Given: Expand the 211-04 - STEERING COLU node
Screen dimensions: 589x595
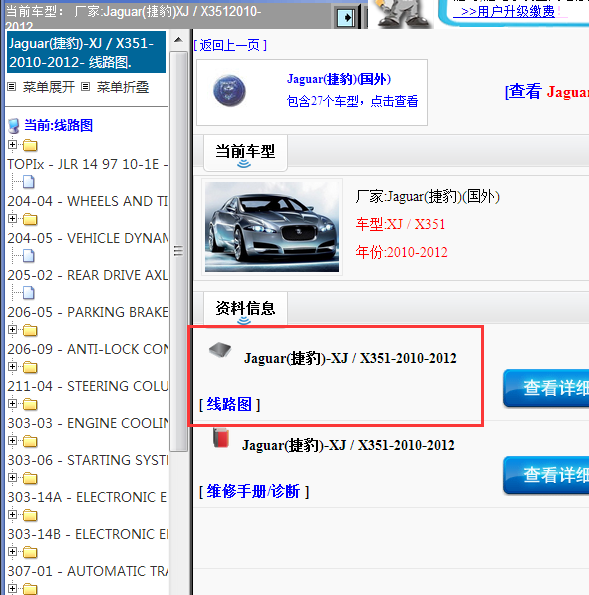Looking at the screenshot, I should pyautogui.click(x=12, y=367).
